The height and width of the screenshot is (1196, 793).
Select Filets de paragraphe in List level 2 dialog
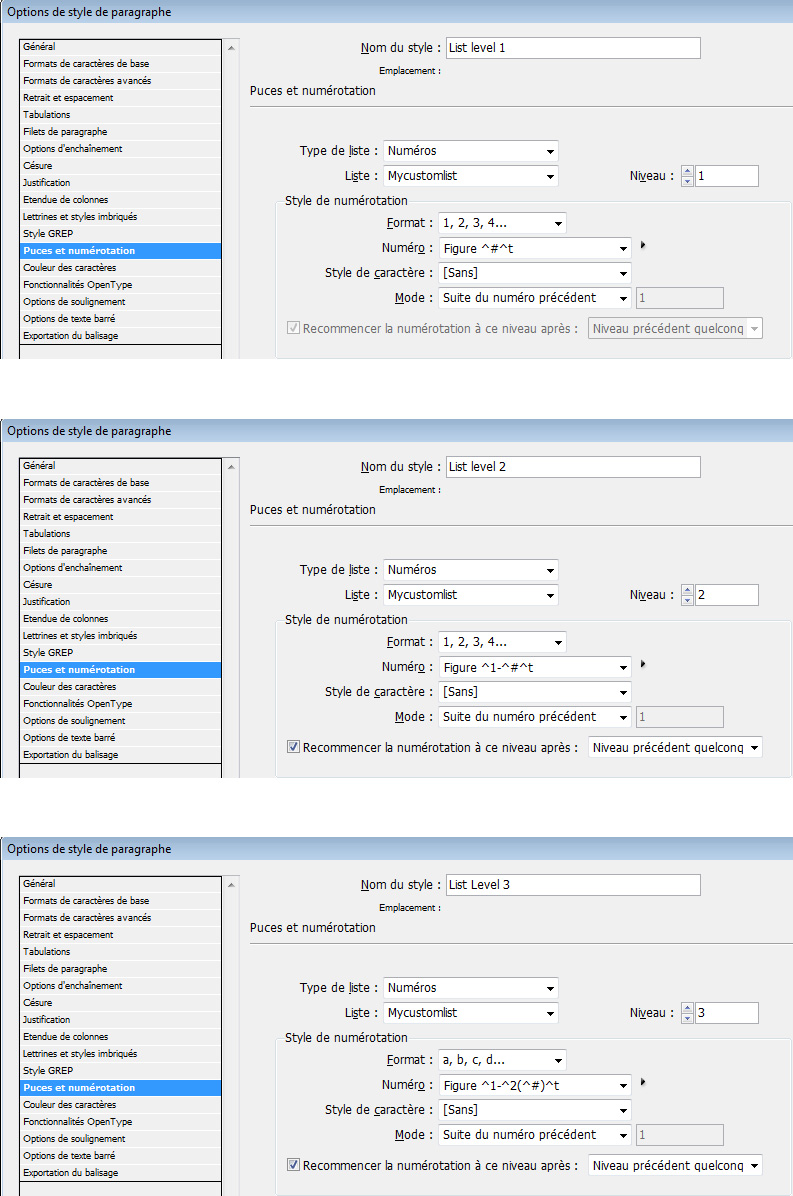(x=120, y=551)
